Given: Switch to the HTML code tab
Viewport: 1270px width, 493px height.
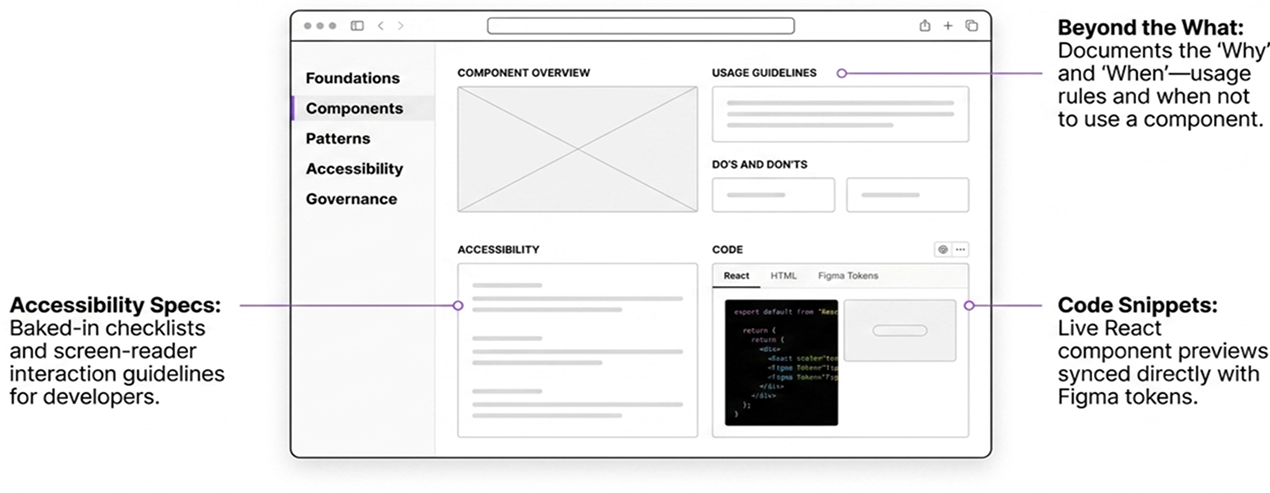Looking at the screenshot, I should coord(784,276).
